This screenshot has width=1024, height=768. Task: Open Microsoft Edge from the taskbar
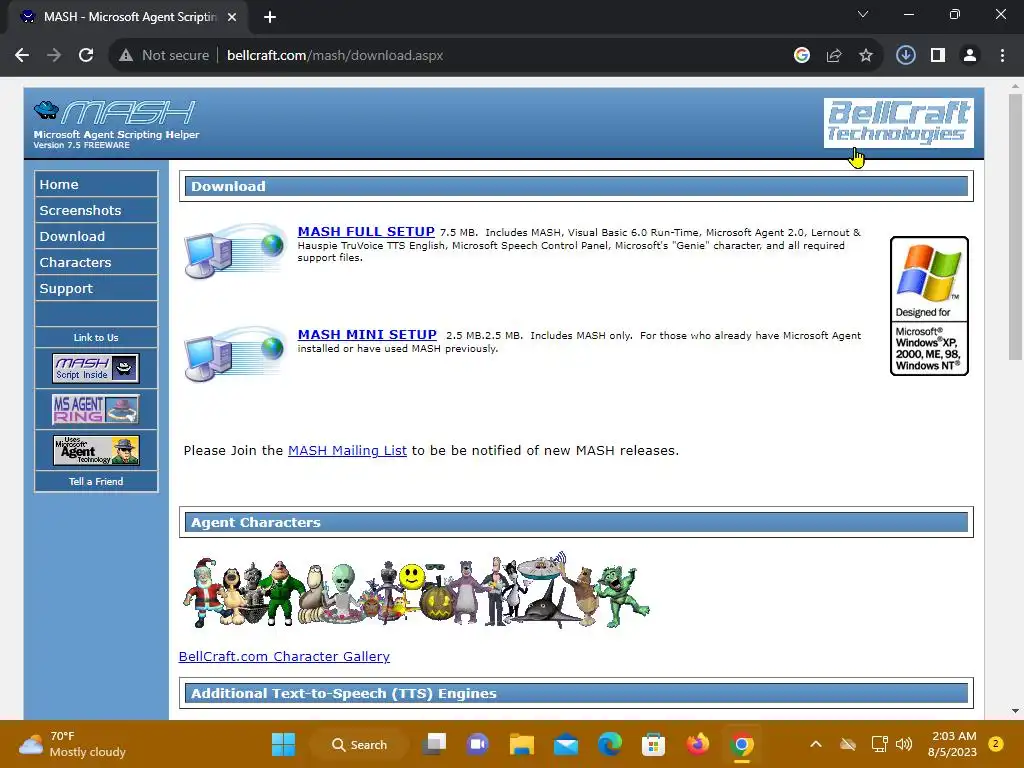(609, 744)
